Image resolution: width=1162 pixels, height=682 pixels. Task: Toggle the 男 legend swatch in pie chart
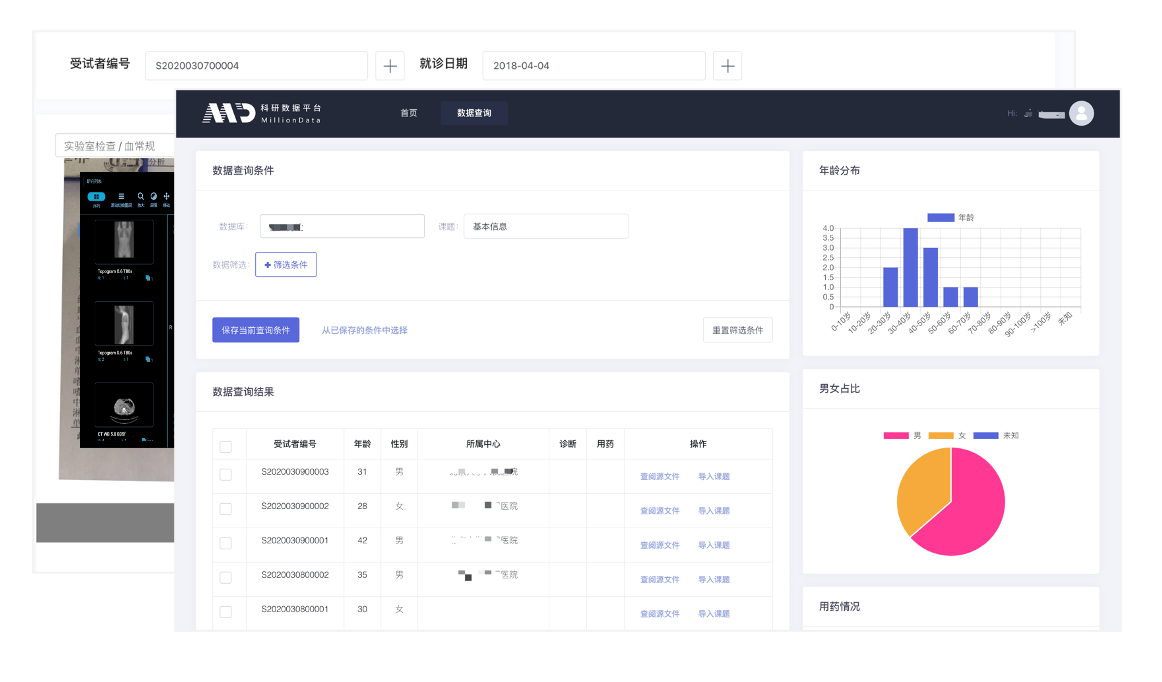click(896, 436)
